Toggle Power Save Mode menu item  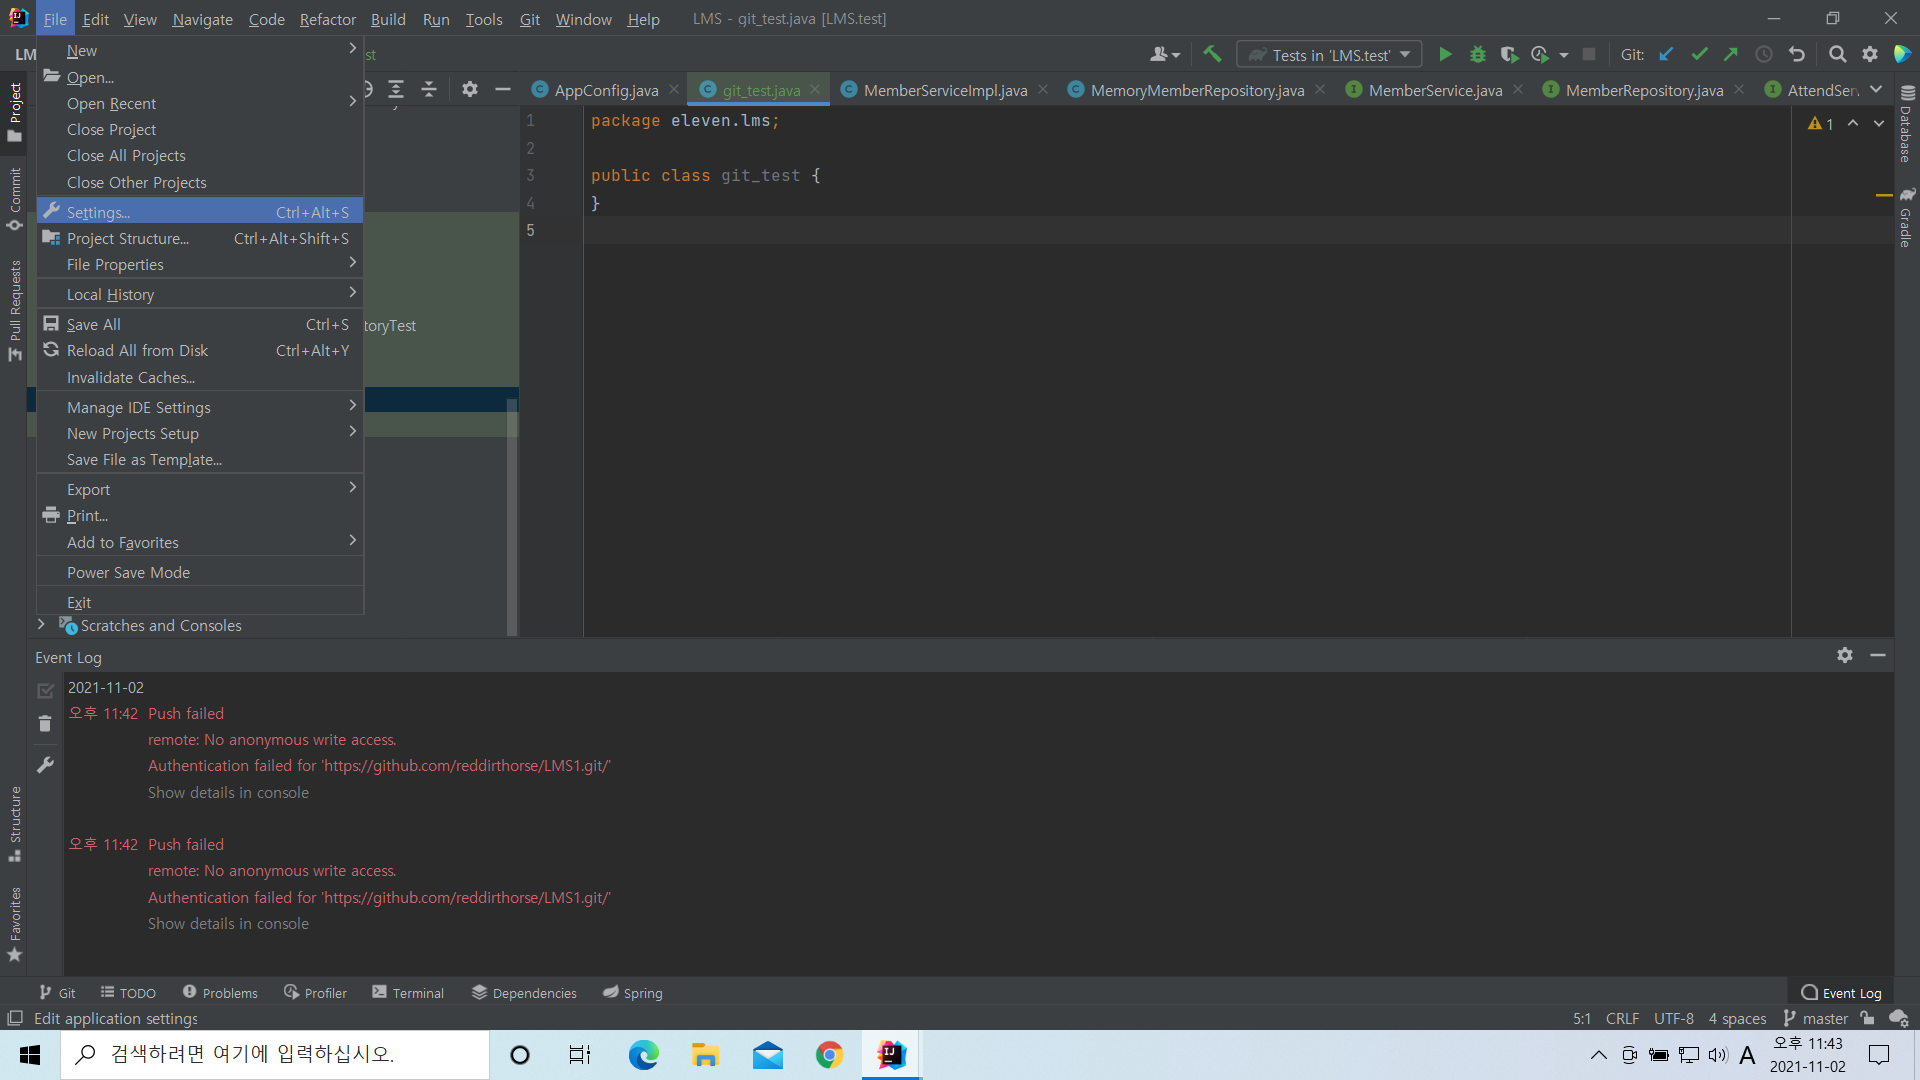(x=128, y=572)
